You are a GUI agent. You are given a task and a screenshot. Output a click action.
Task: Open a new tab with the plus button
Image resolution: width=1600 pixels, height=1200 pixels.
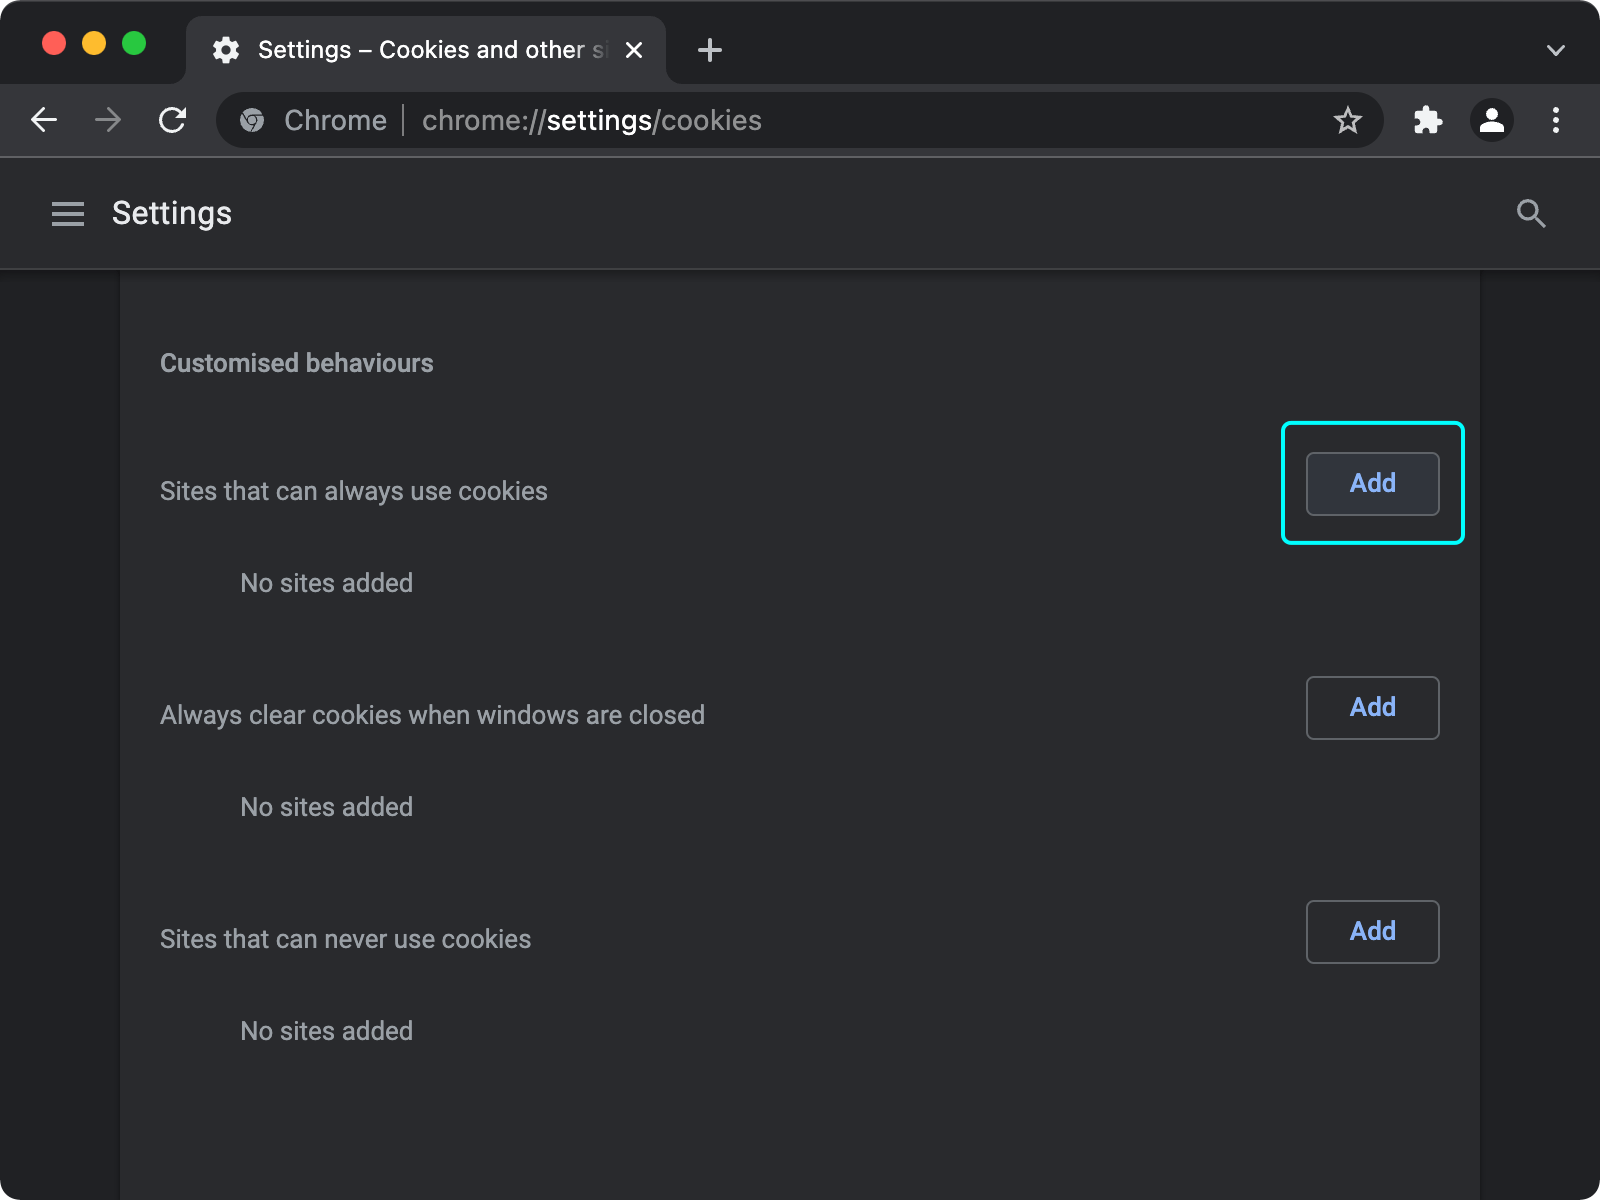pyautogui.click(x=709, y=50)
